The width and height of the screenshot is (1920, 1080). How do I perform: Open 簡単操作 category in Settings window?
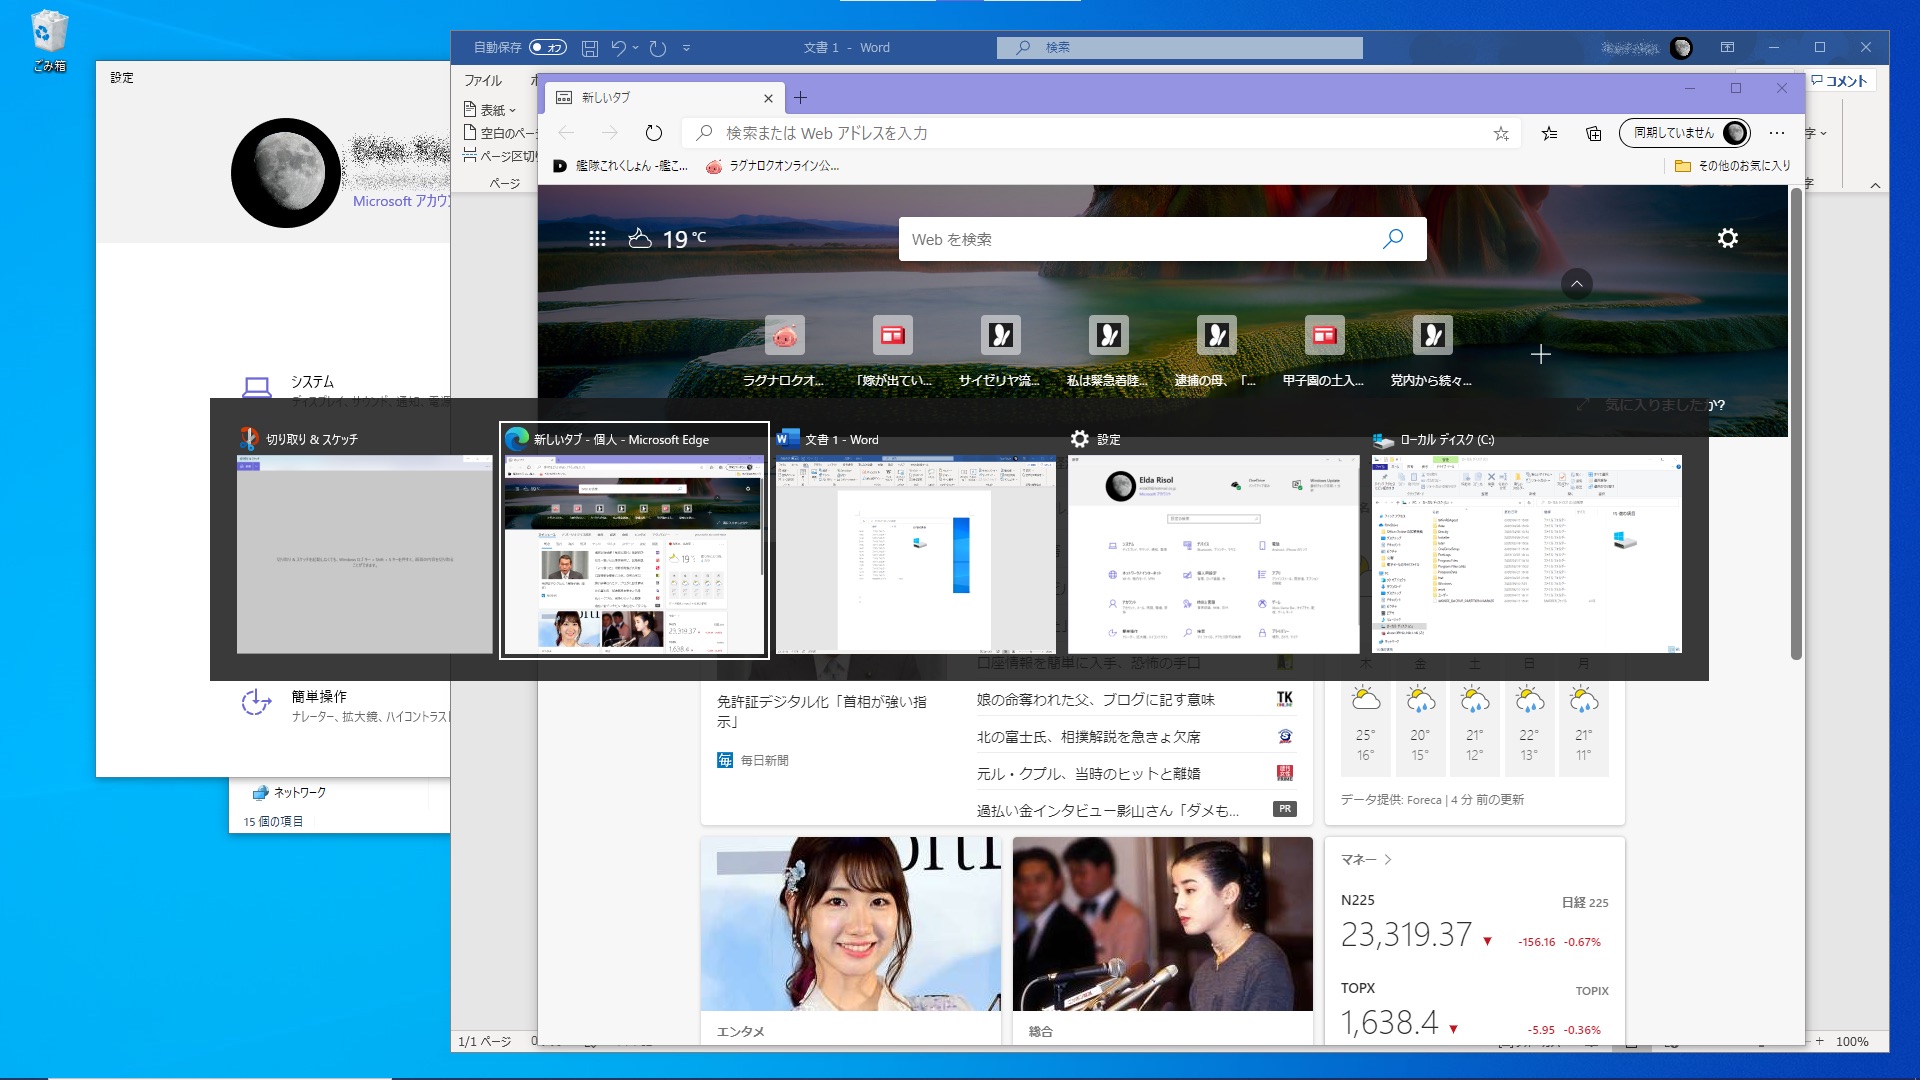coord(346,705)
